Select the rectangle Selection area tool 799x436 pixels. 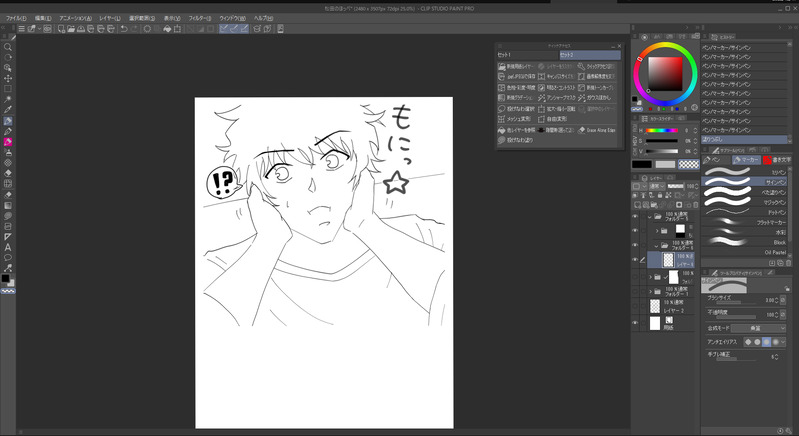click(8, 89)
